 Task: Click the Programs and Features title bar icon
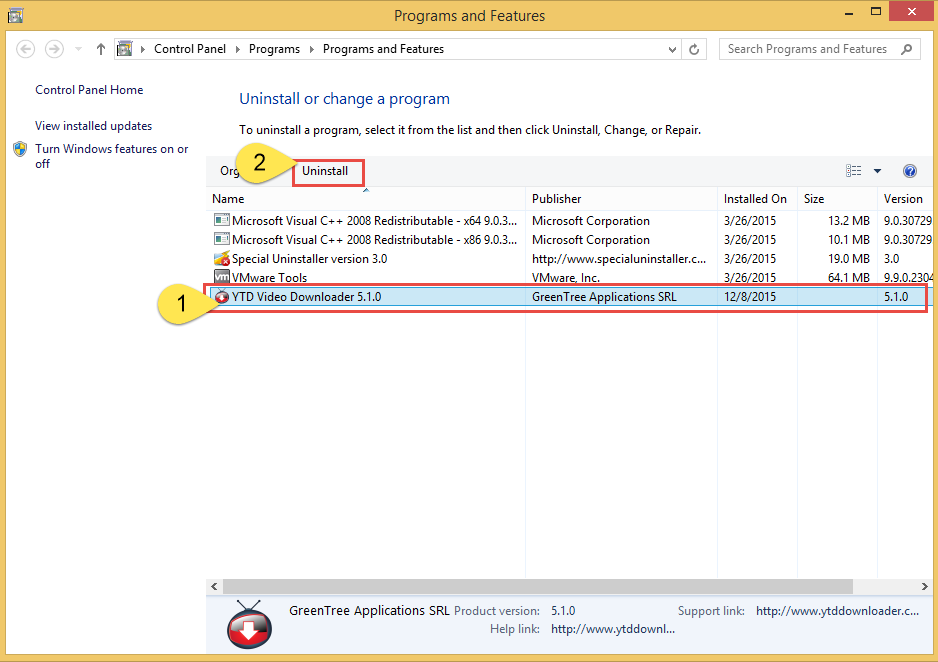[x=15, y=15]
